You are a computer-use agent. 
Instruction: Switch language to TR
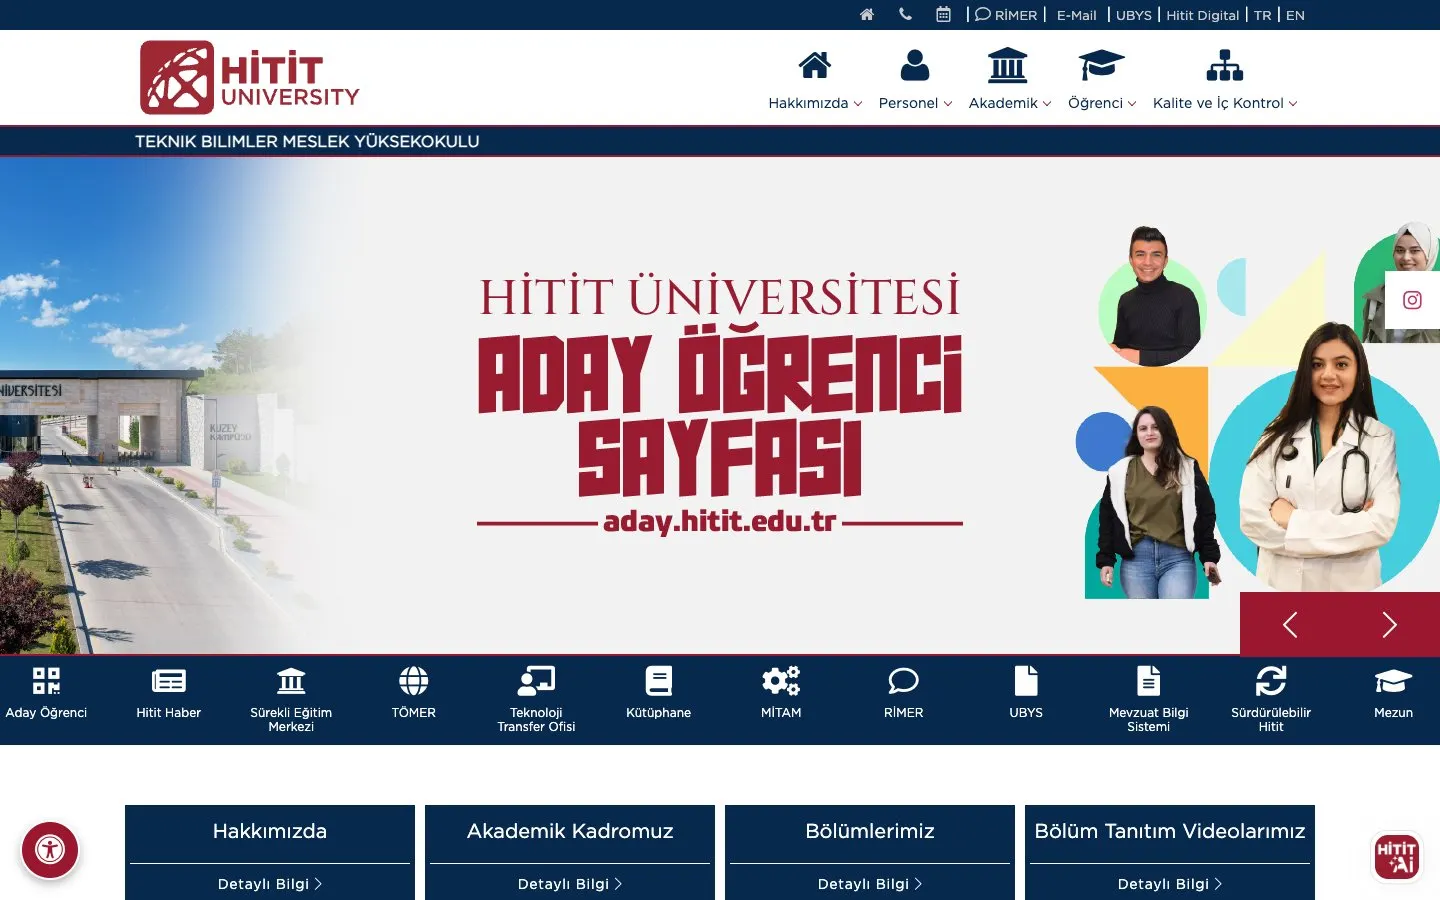1263,15
